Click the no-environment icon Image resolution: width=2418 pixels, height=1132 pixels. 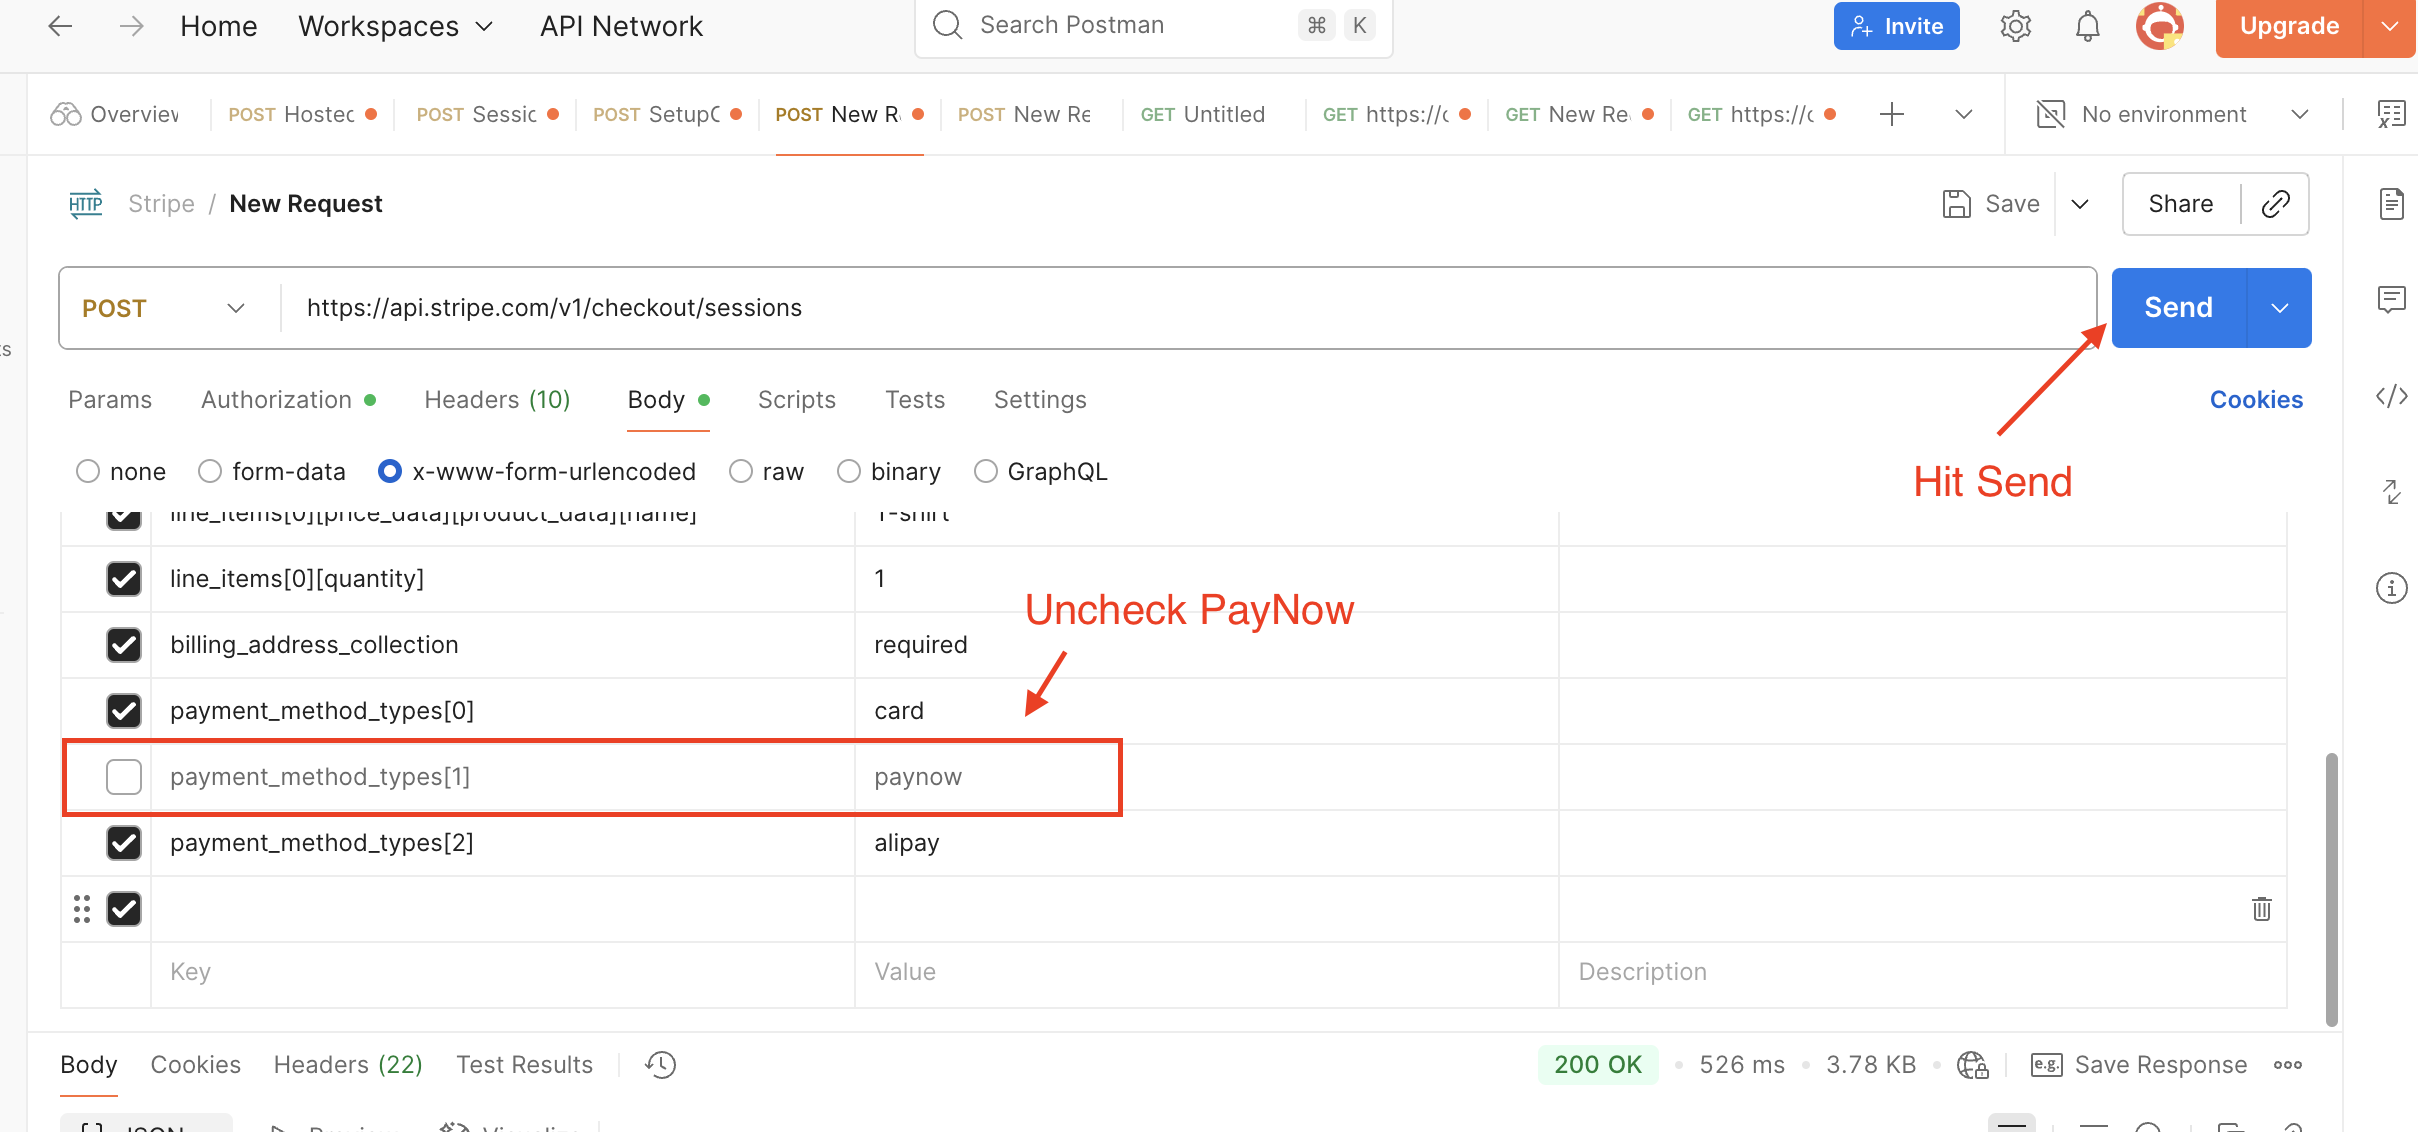(2051, 115)
